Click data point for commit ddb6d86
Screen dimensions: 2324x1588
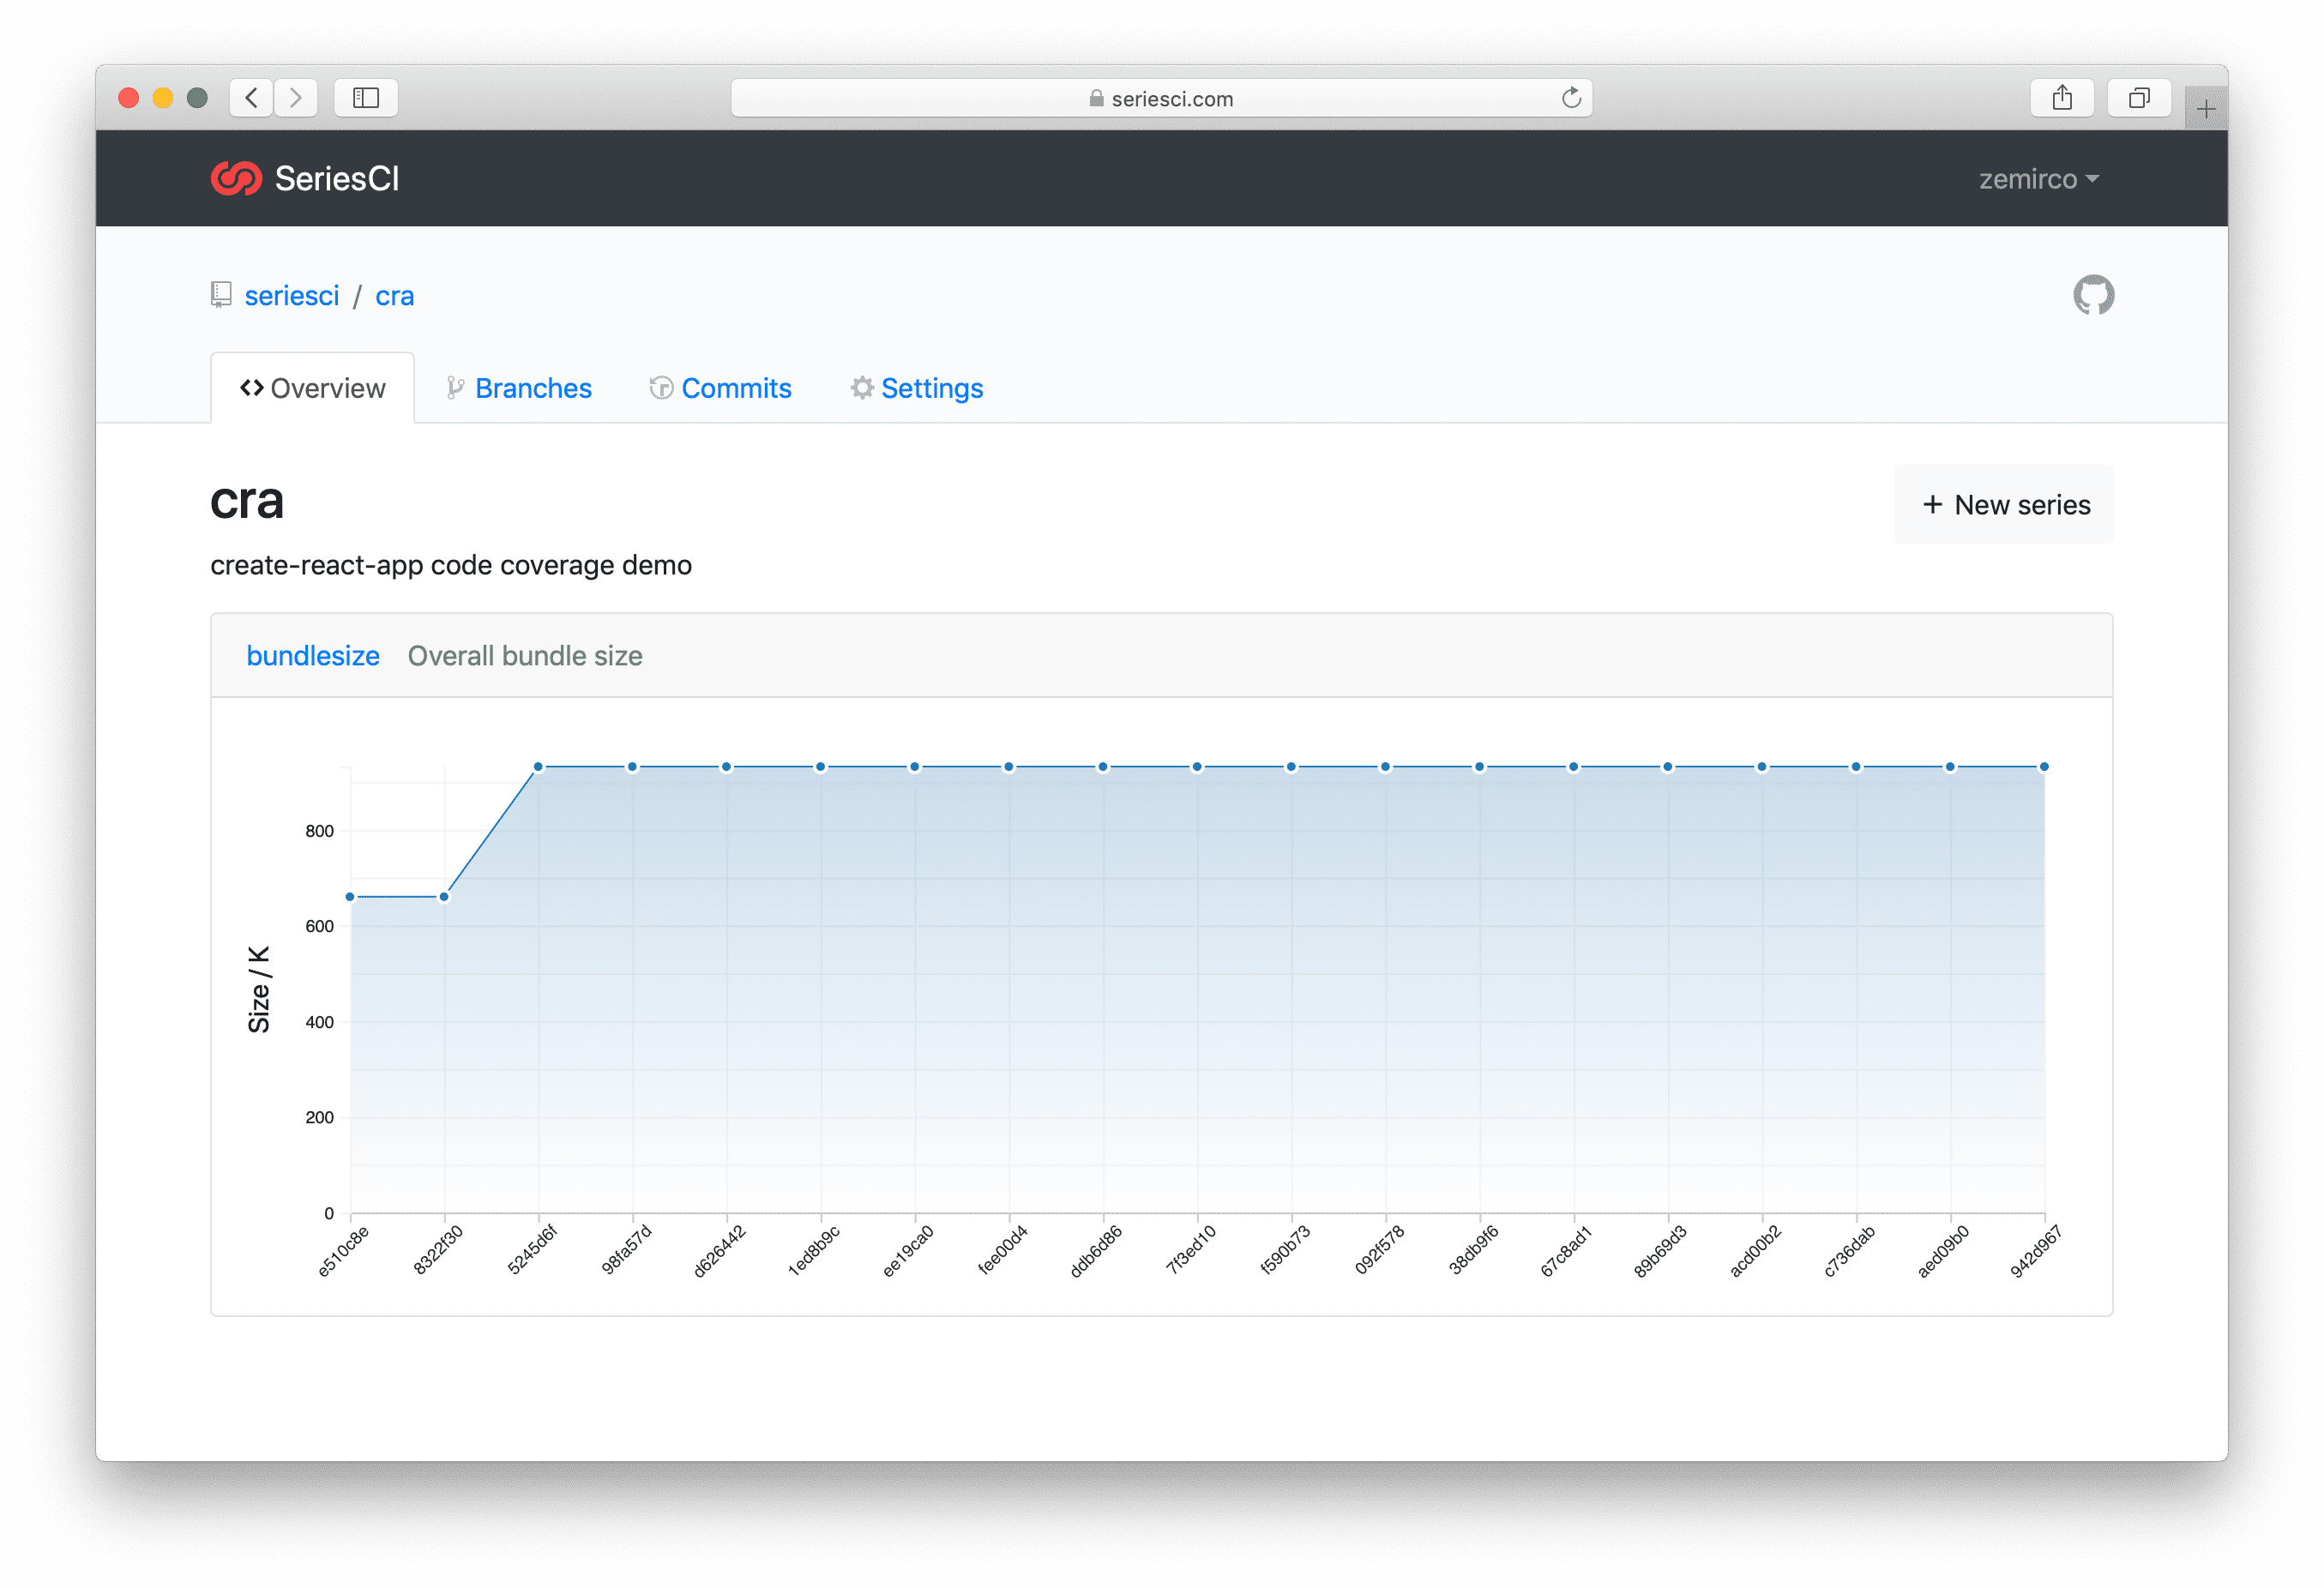(1103, 767)
